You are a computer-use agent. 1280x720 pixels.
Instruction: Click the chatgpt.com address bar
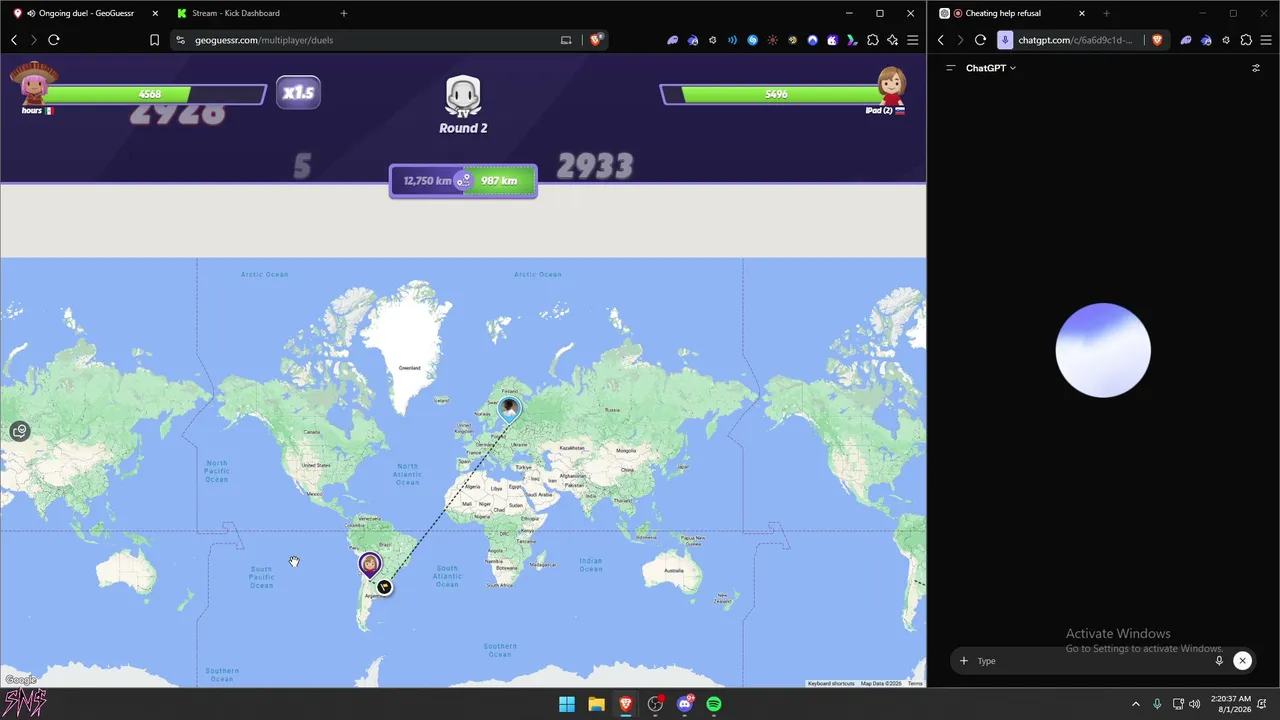click(1082, 40)
